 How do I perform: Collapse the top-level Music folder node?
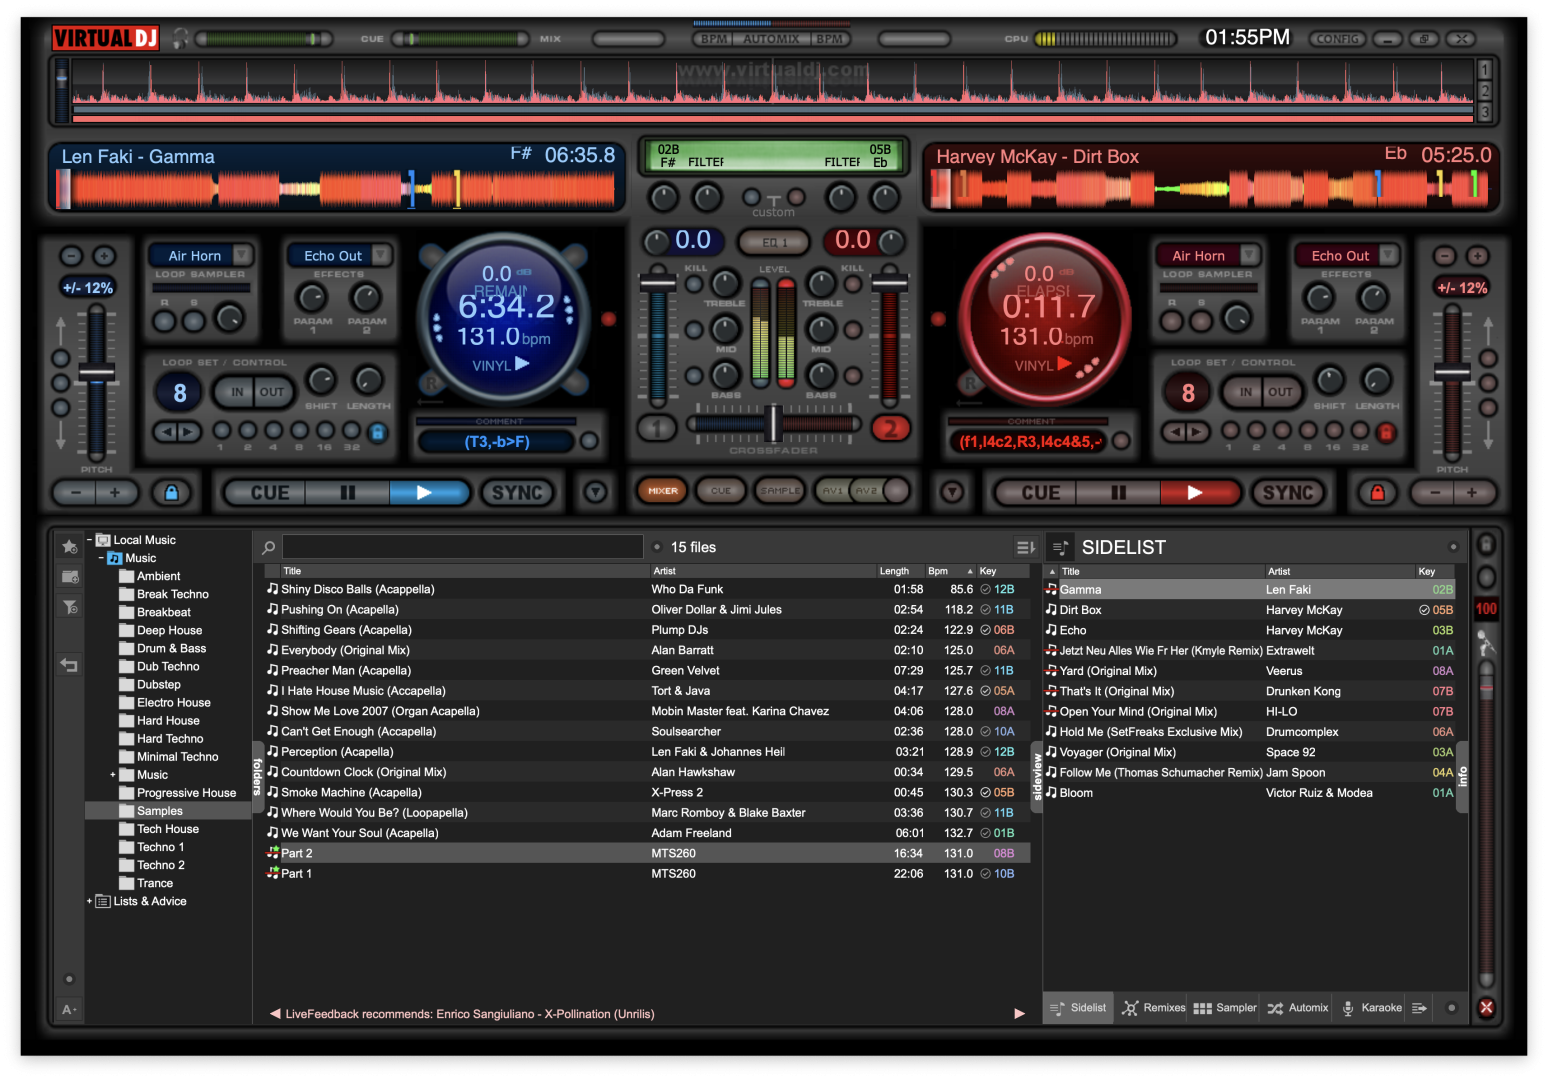pyautogui.click(x=101, y=558)
